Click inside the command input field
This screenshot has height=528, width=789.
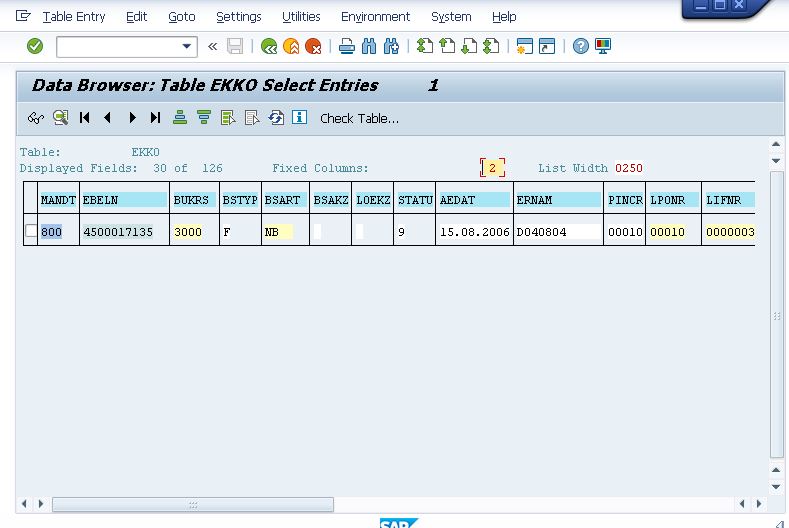point(119,47)
